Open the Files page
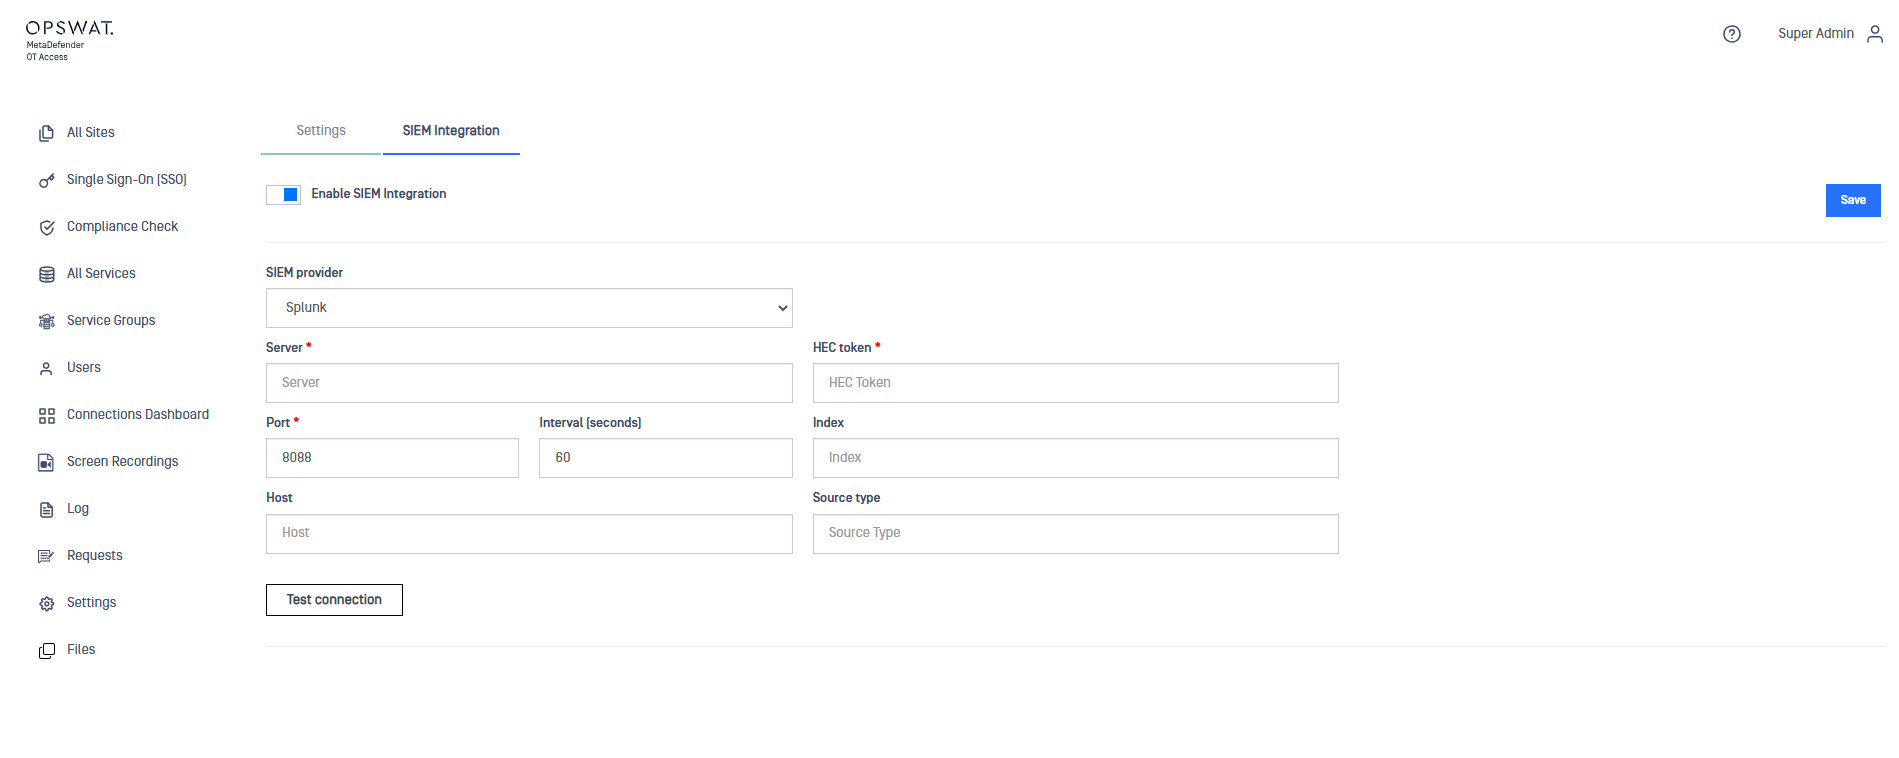Image resolution: width=1899 pixels, height=758 pixels. (x=81, y=649)
